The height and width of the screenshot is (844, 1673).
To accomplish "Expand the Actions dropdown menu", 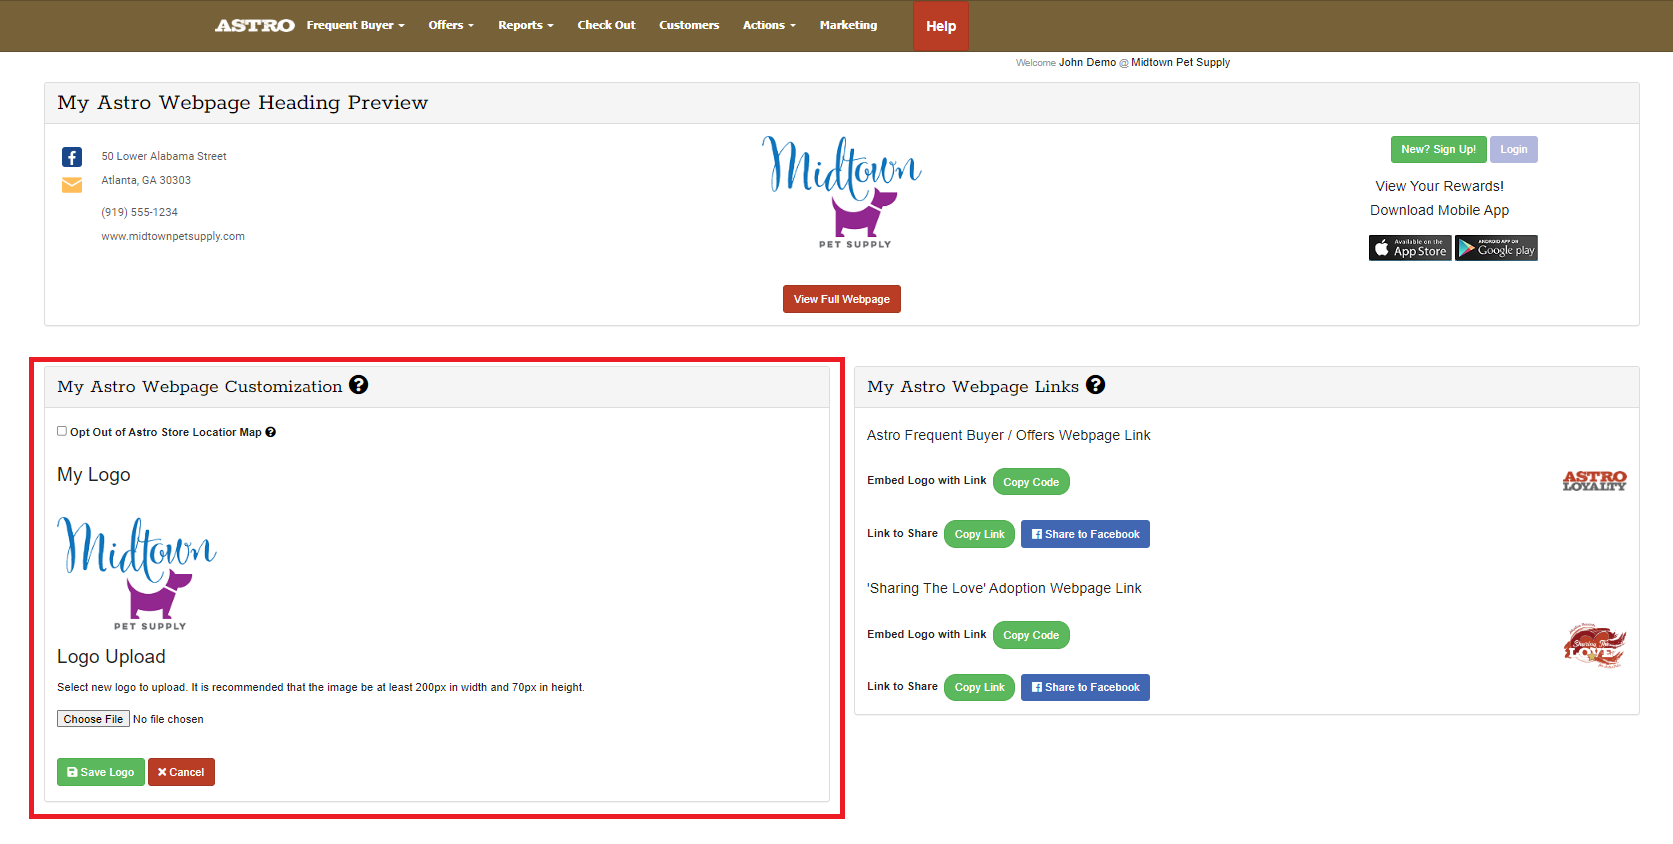I will pyautogui.click(x=768, y=25).
